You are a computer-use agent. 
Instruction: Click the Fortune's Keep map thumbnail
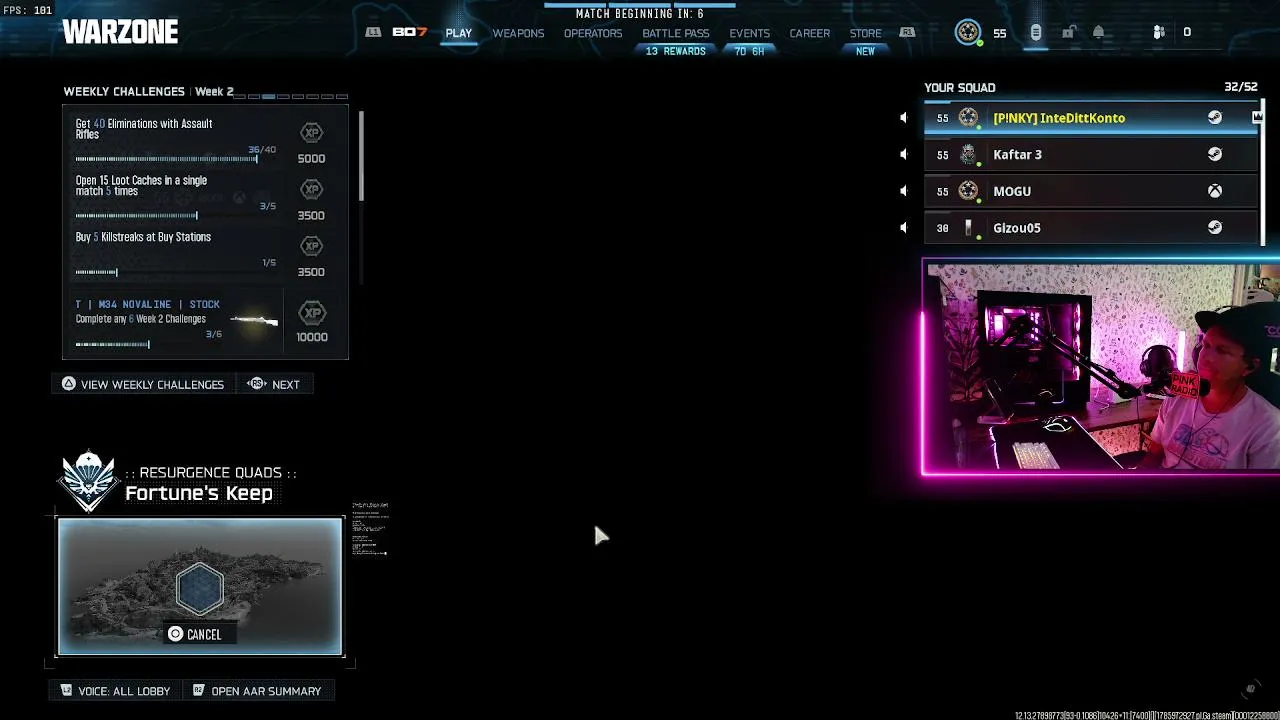(200, 586)
